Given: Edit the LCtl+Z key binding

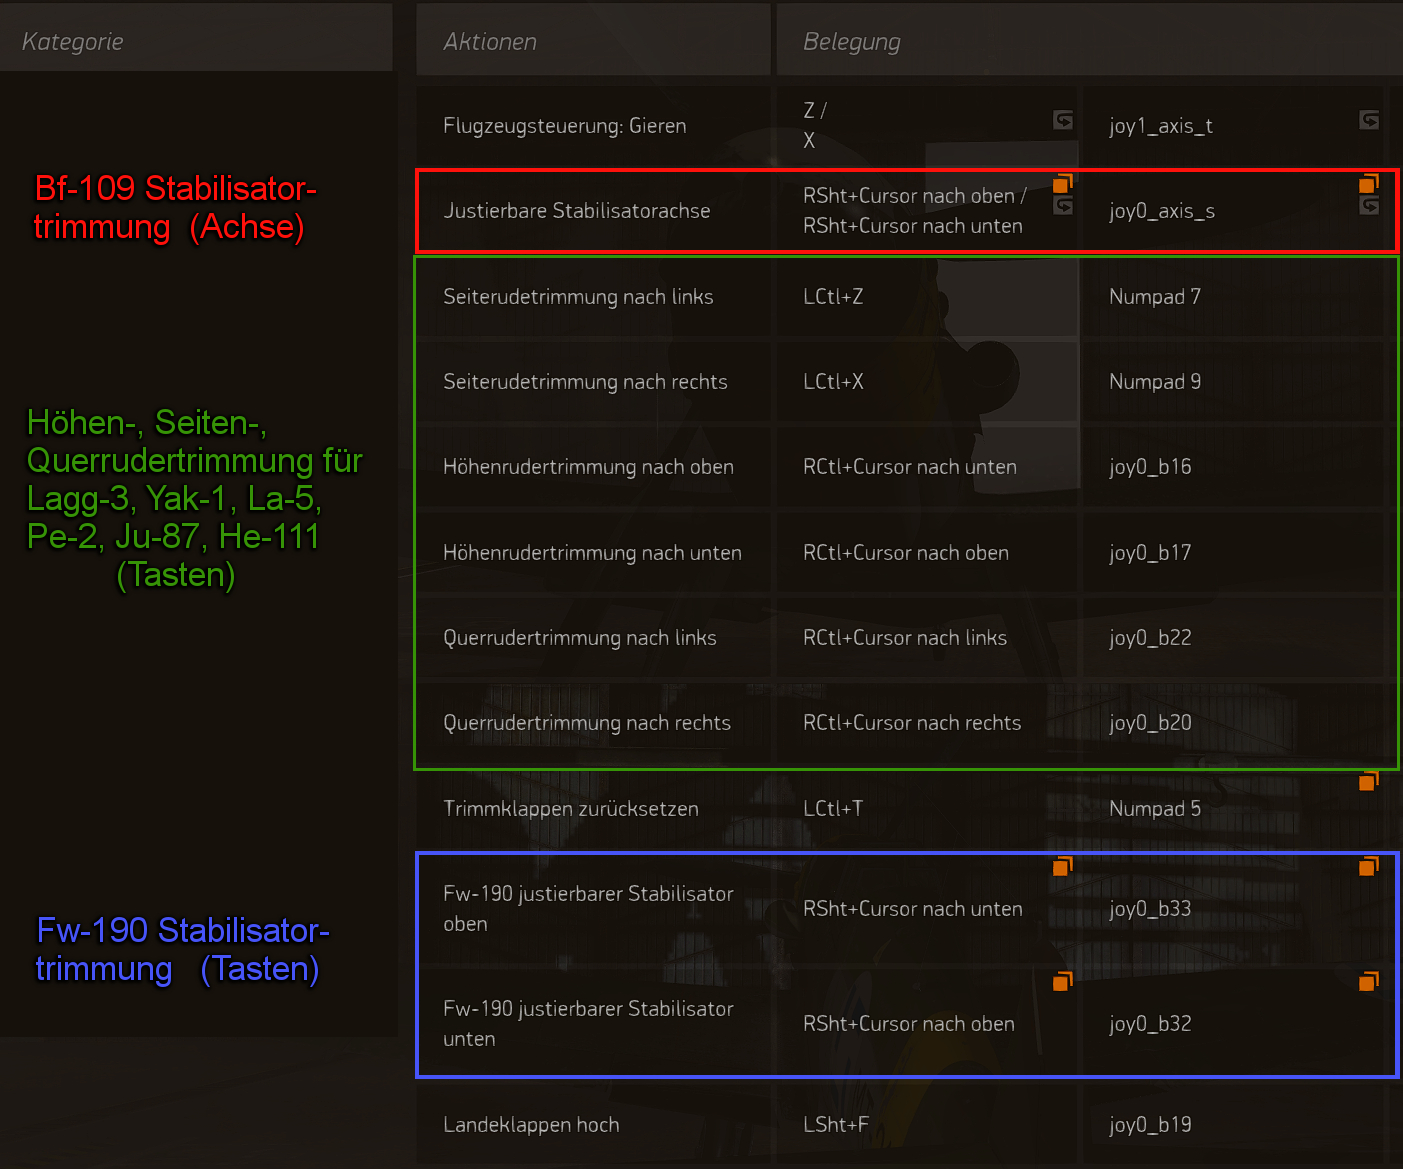Looking at the screenshot, I should pos(833,297).
